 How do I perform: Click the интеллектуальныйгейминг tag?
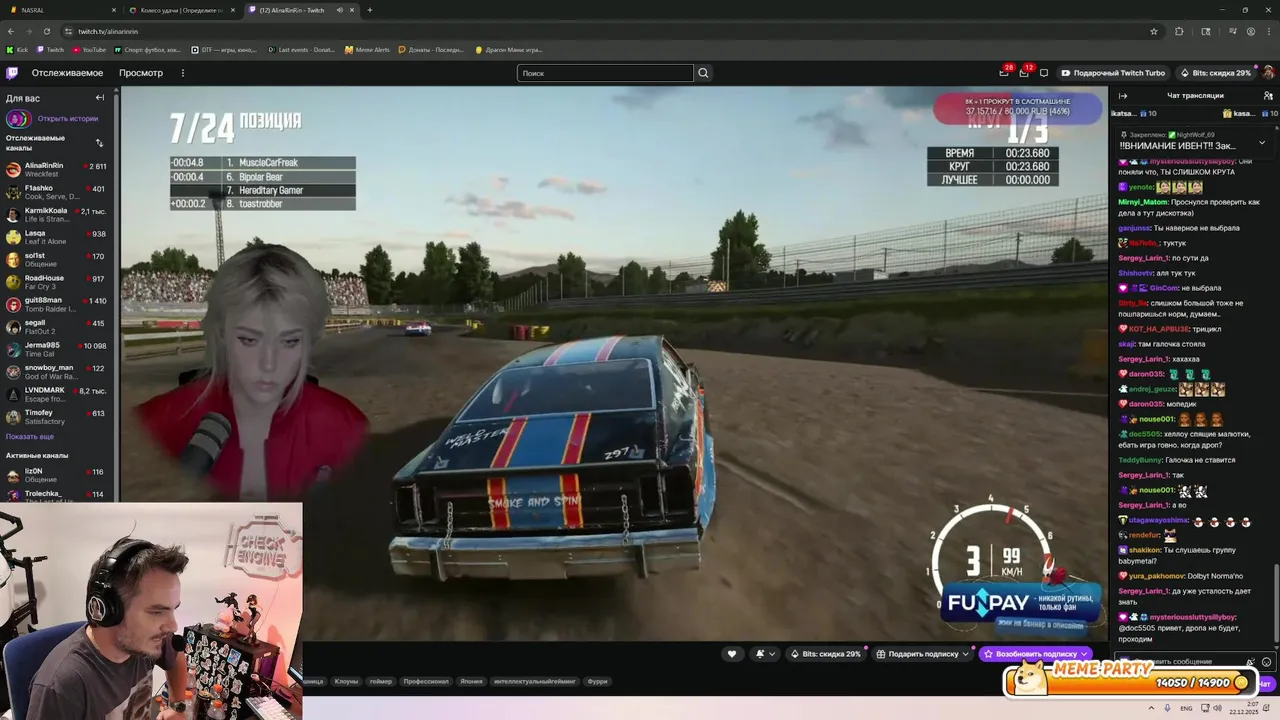point(536,681)
